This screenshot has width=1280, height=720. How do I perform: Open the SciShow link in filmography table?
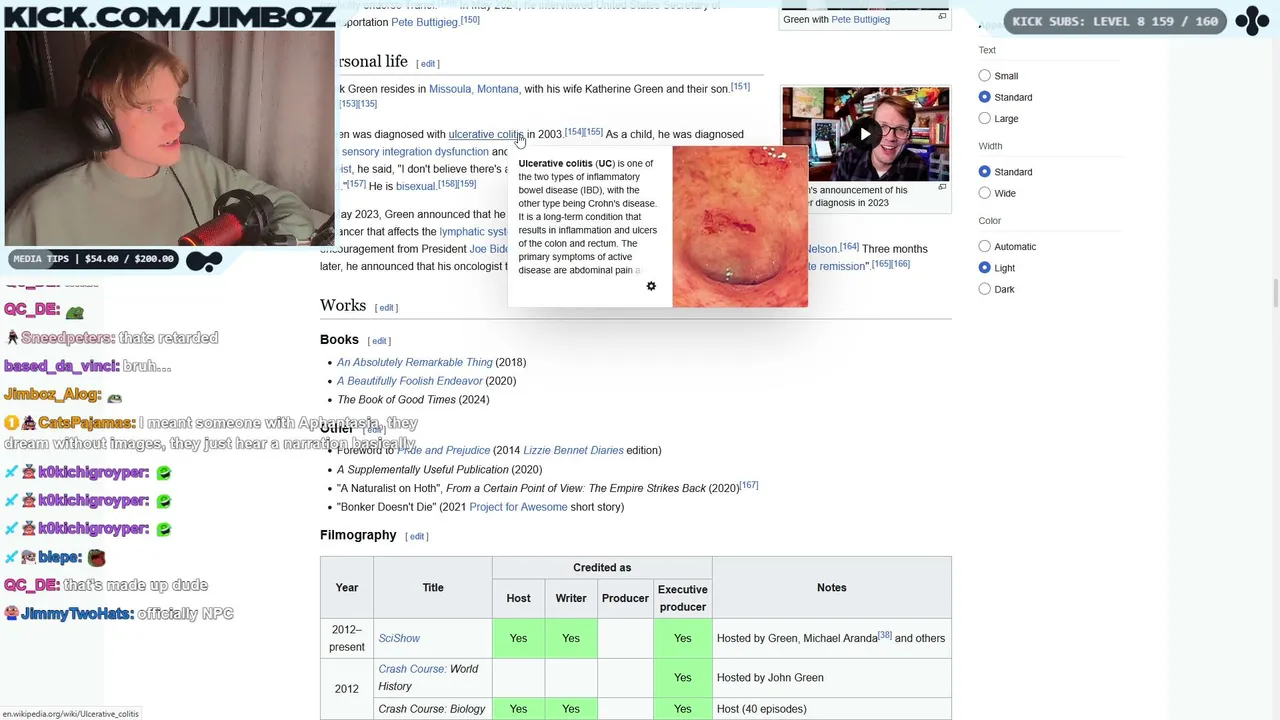tap(399, 638)
